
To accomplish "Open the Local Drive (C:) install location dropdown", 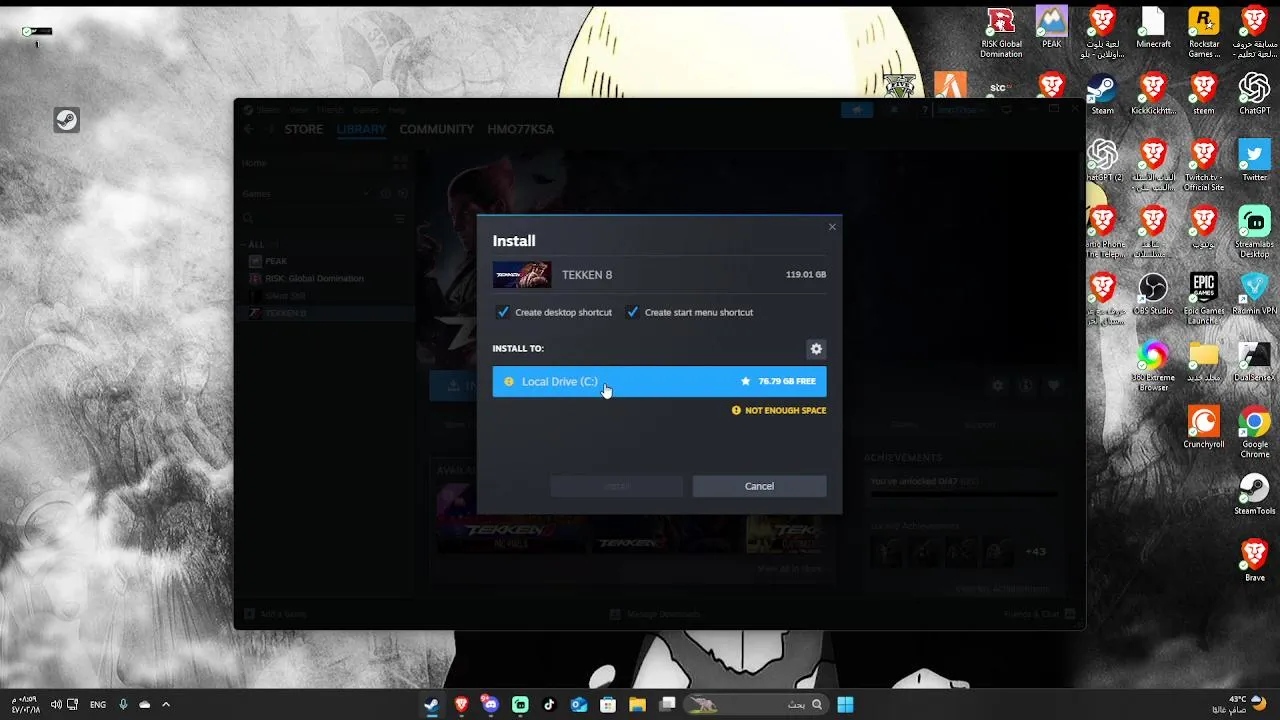I will point(659,381).
